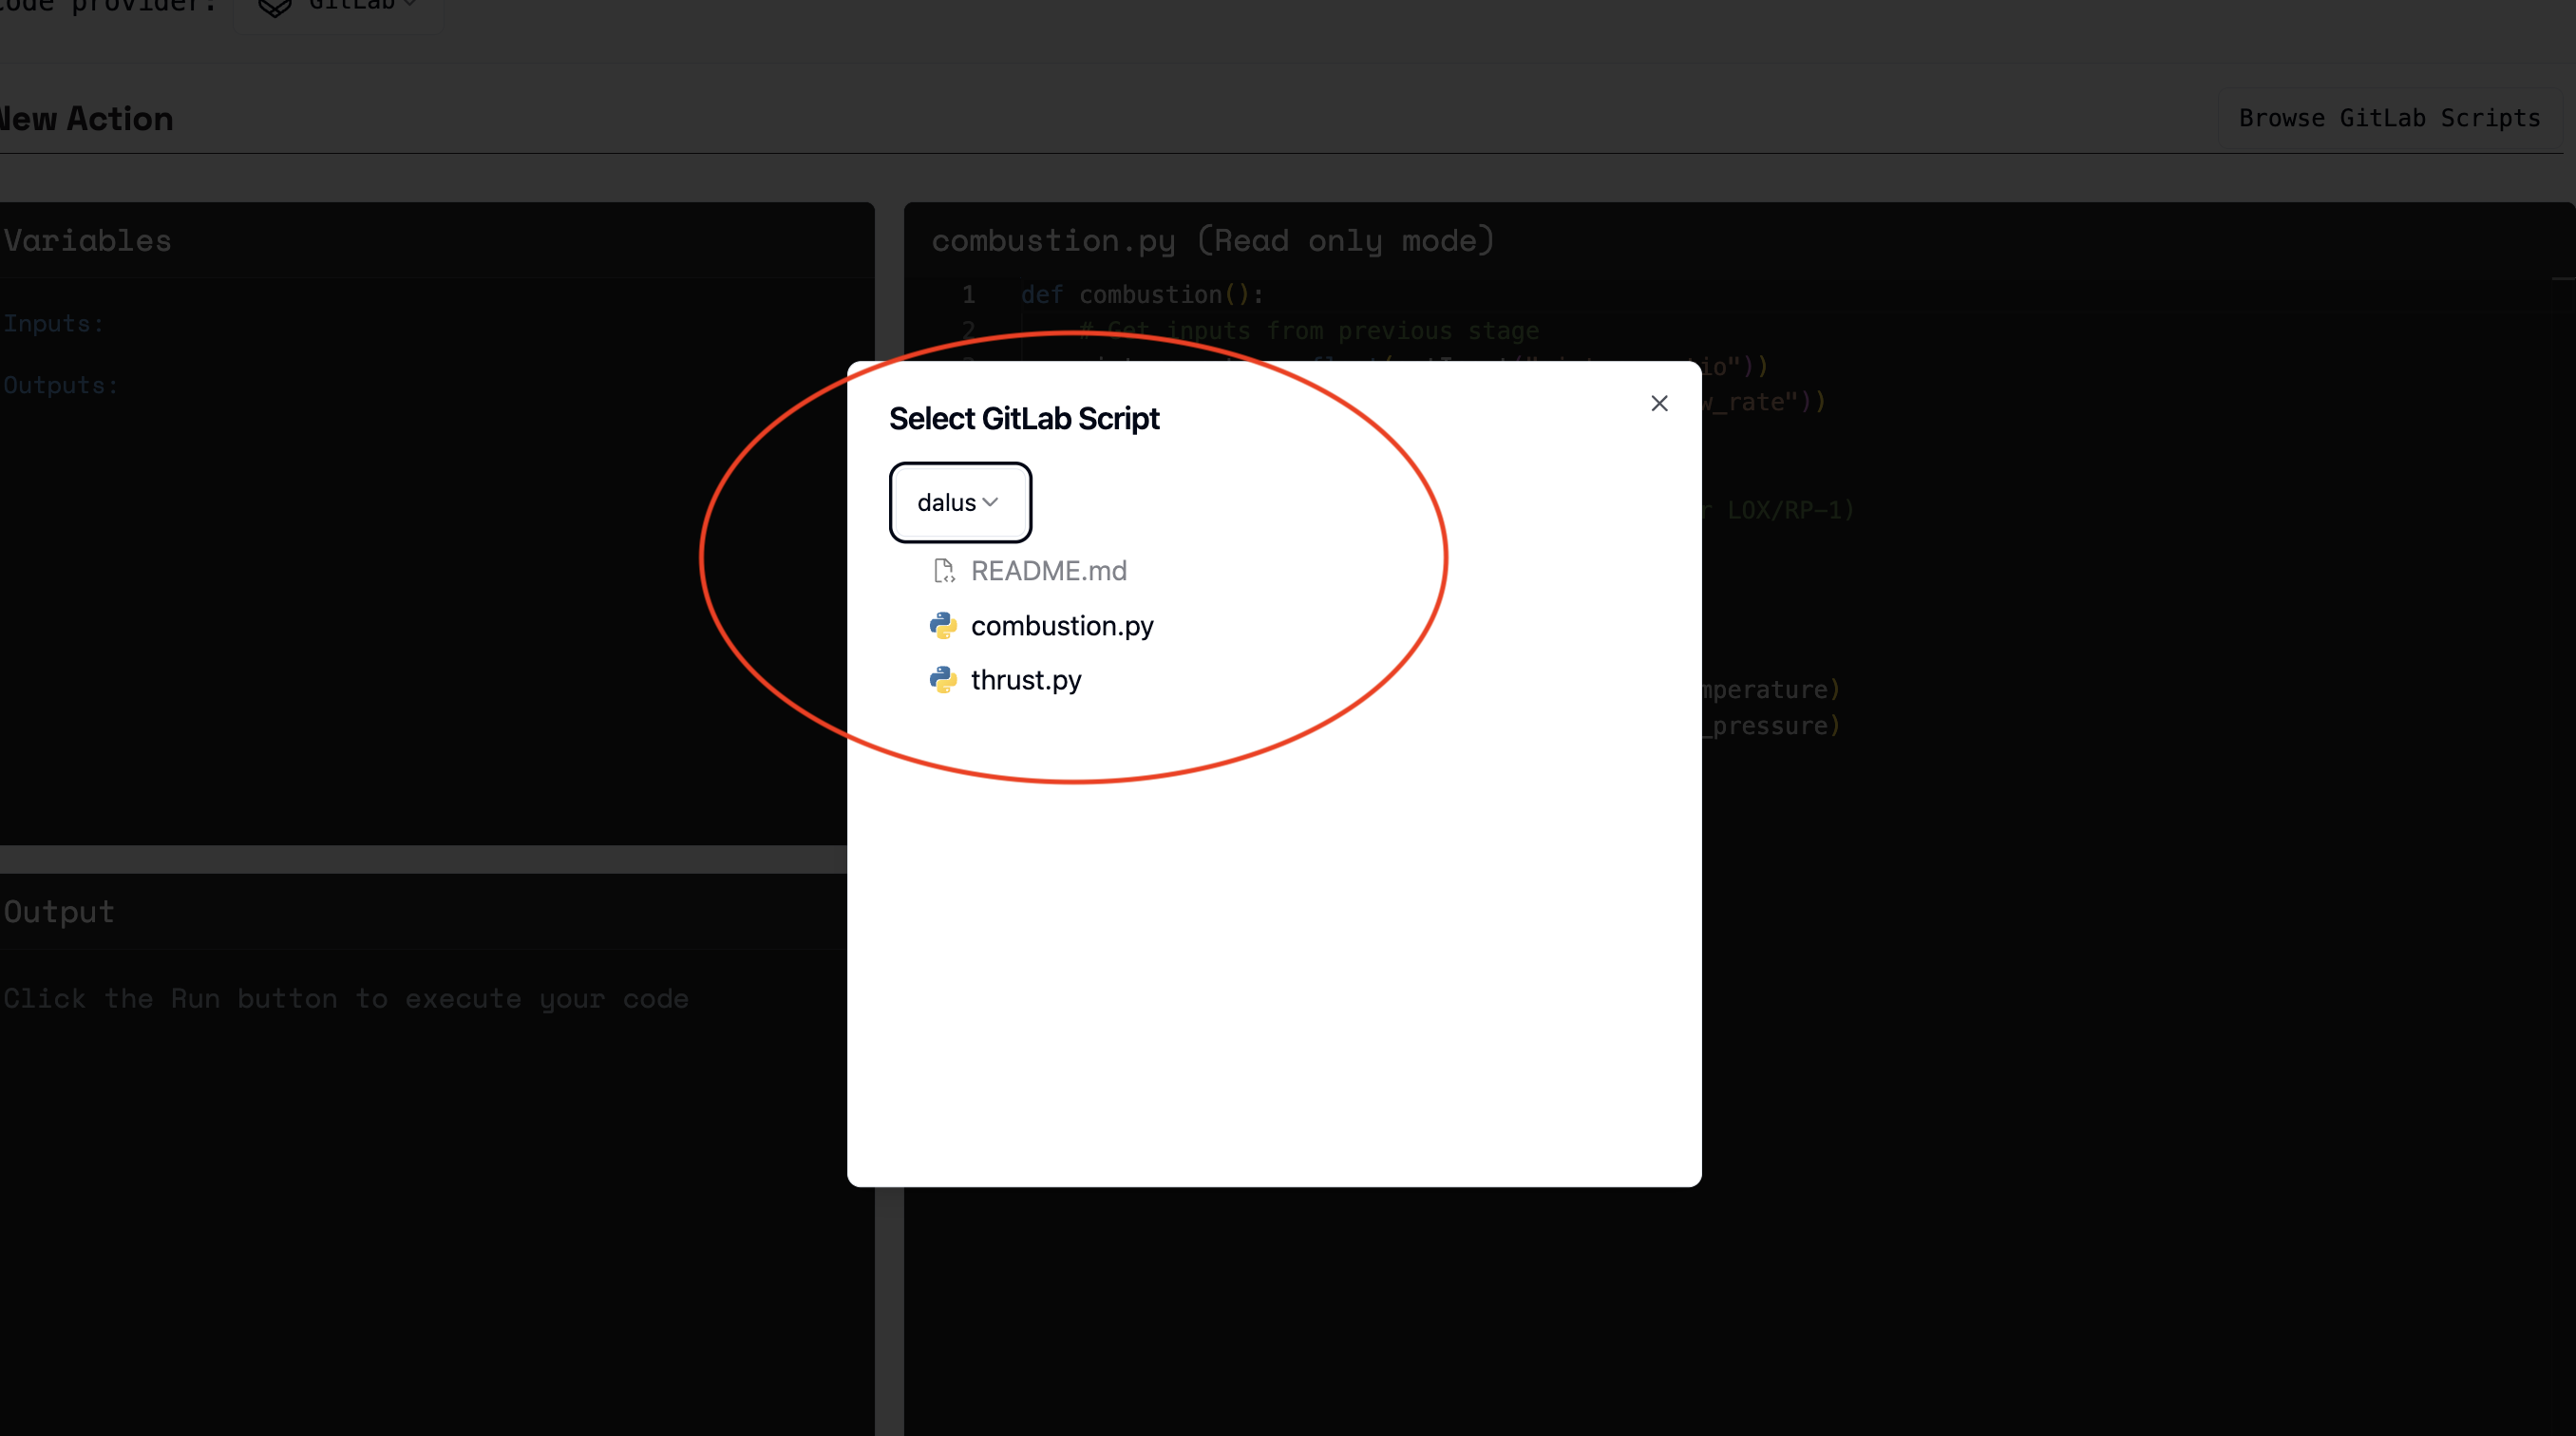Open the dalus repository dropdown

point(959,502)
